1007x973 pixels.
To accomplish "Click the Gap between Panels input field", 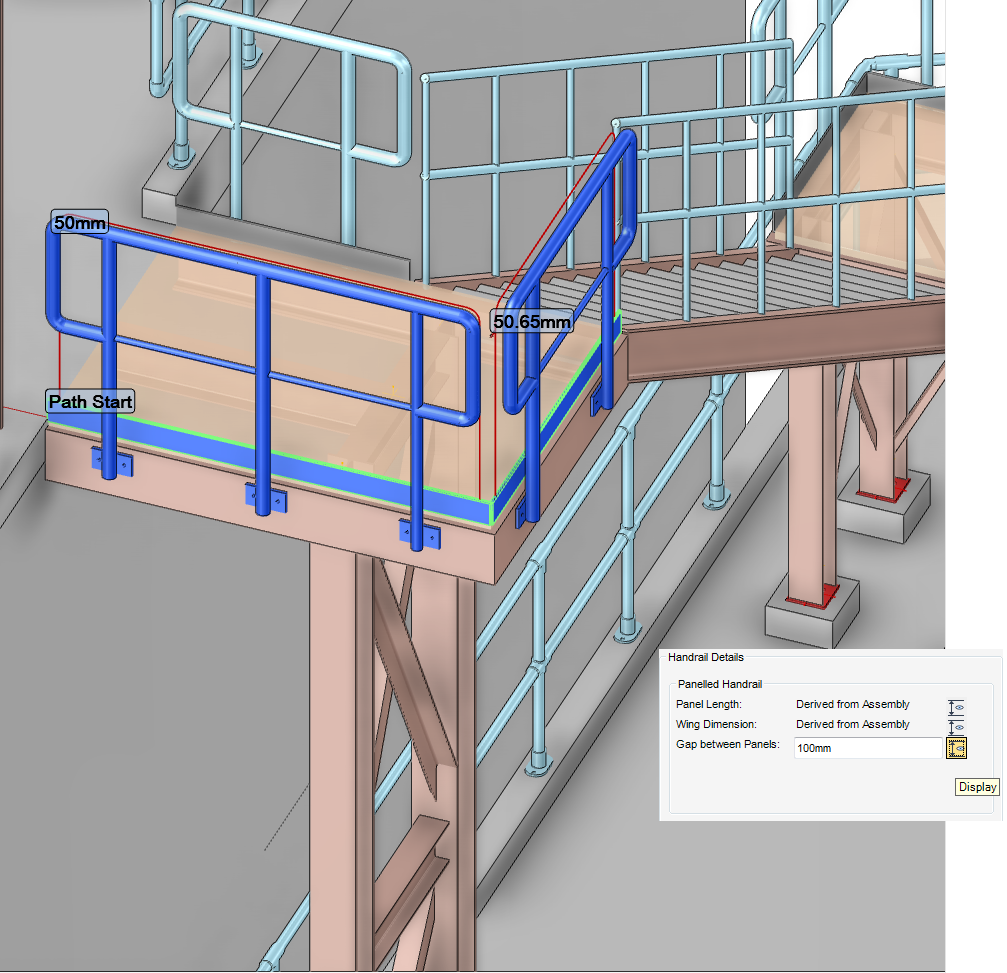I will coord(867,748).
